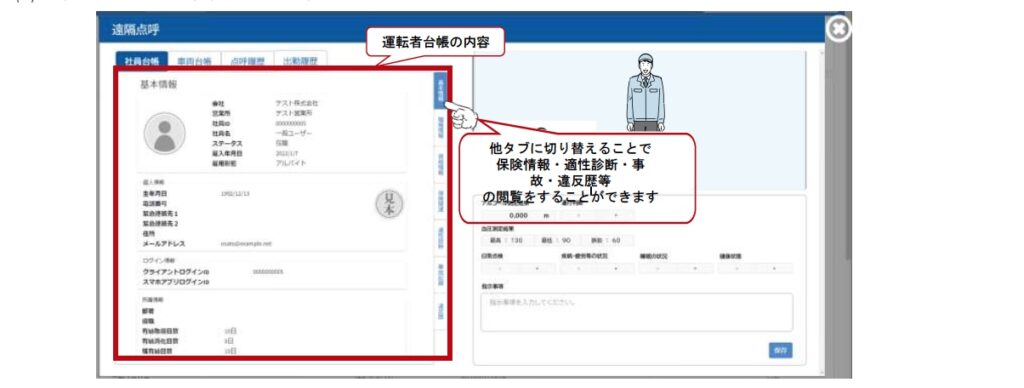Click the 脈拍 field showing 60
The image size is (1024, 388).
coord(607,240)
